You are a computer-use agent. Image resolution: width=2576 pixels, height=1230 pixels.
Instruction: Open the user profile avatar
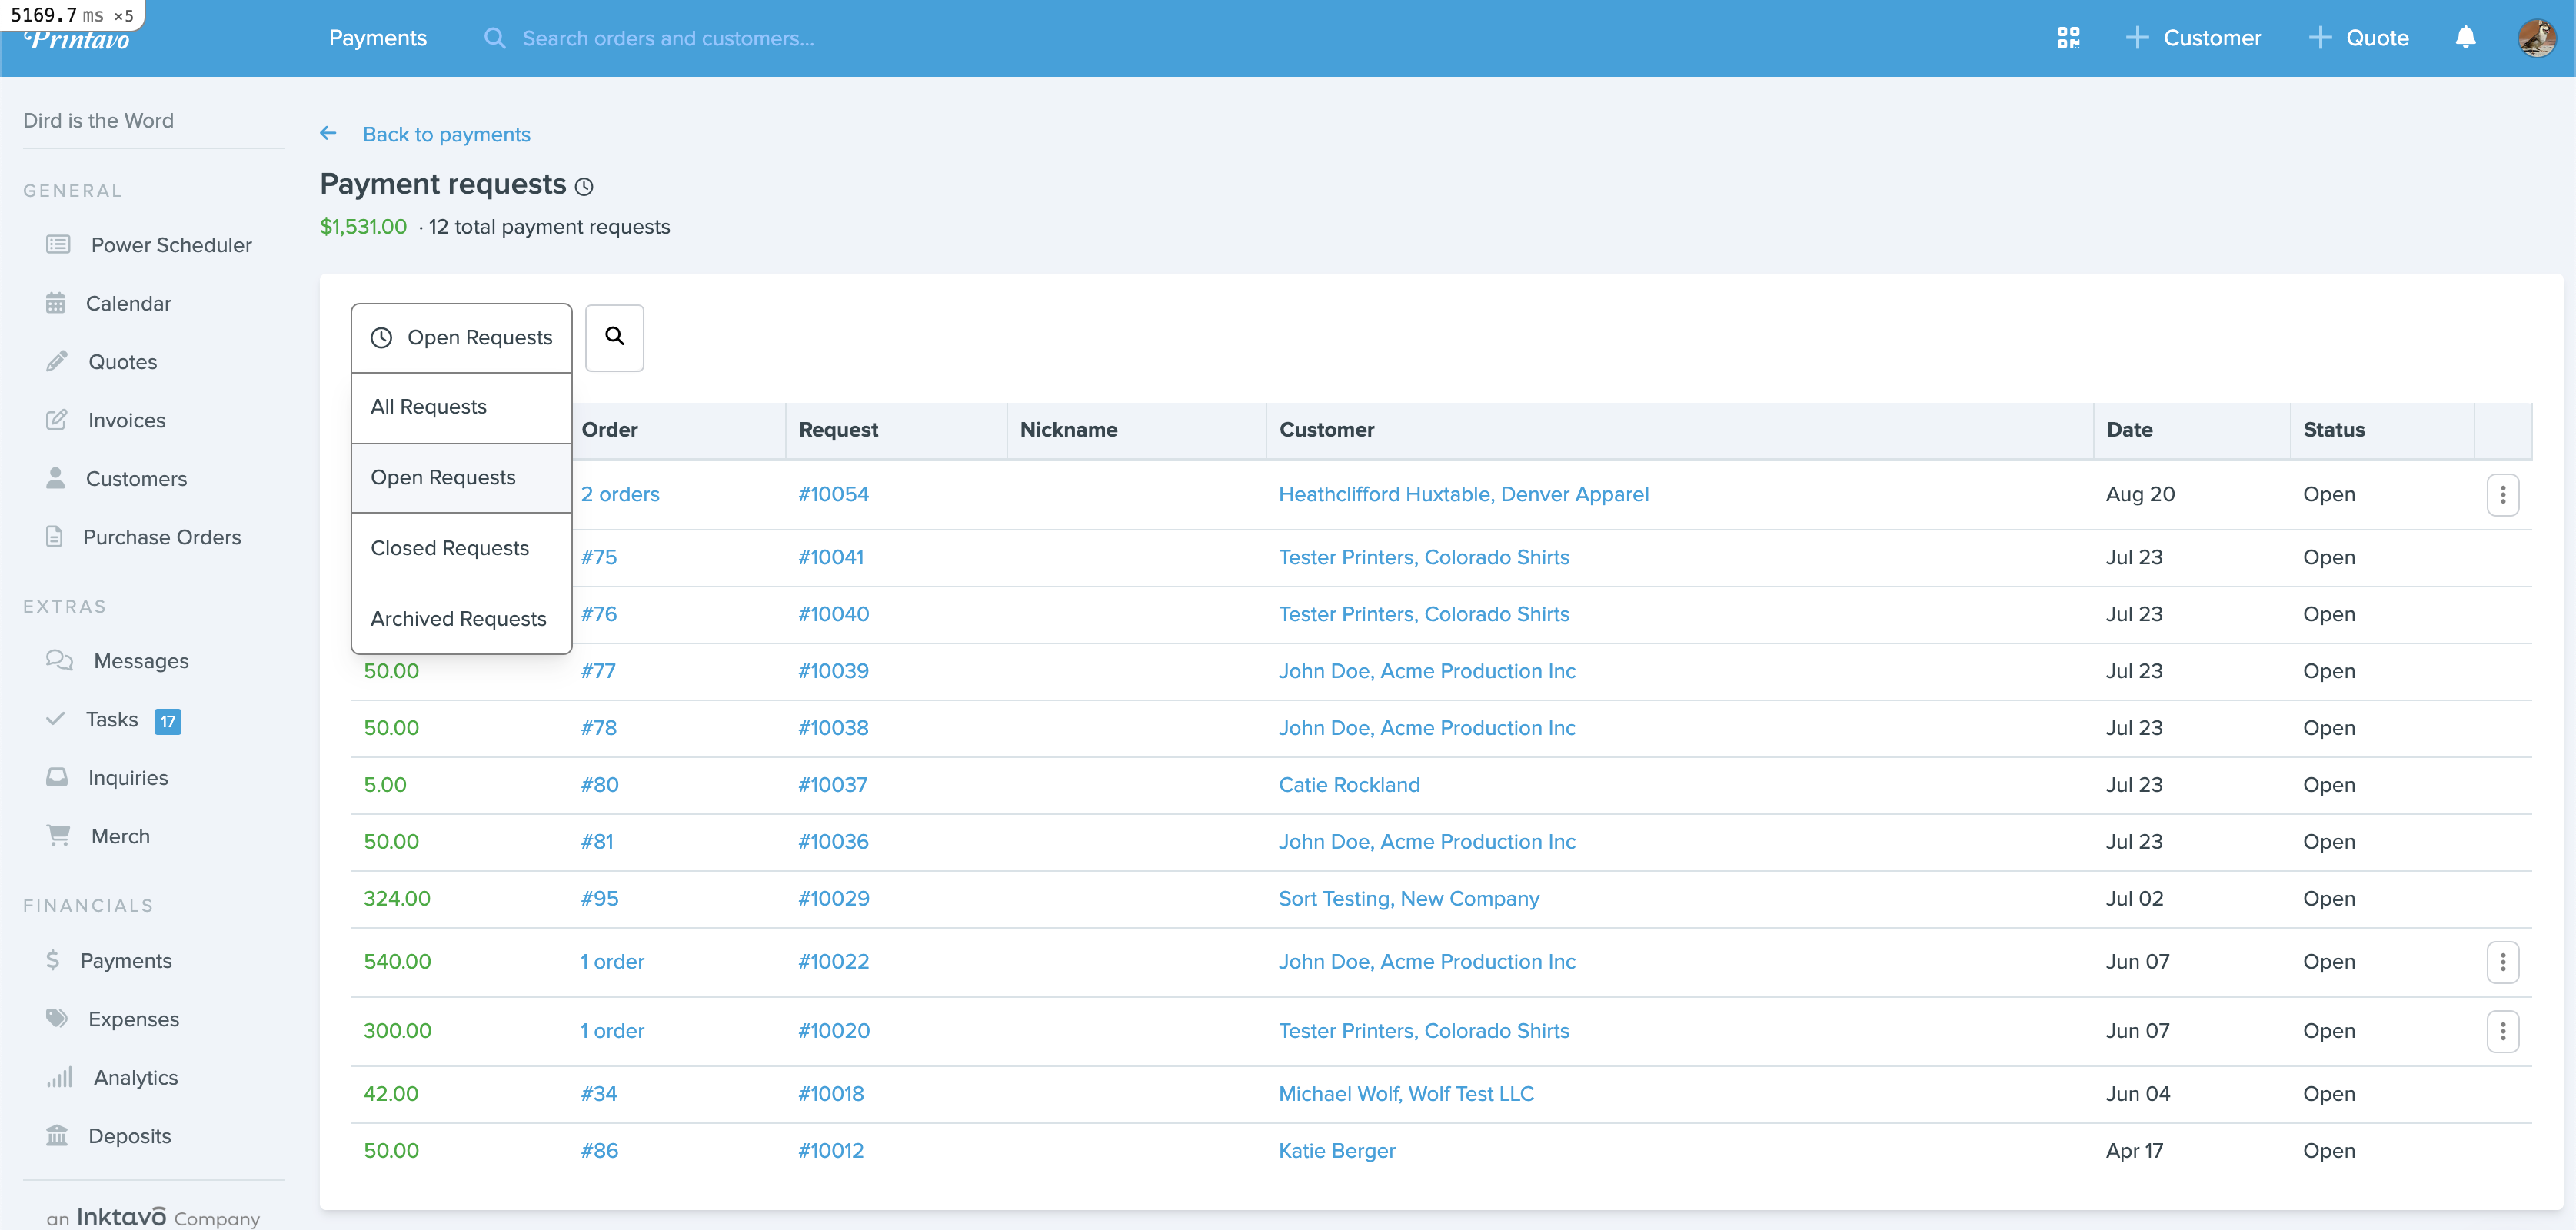[2537, 38]
